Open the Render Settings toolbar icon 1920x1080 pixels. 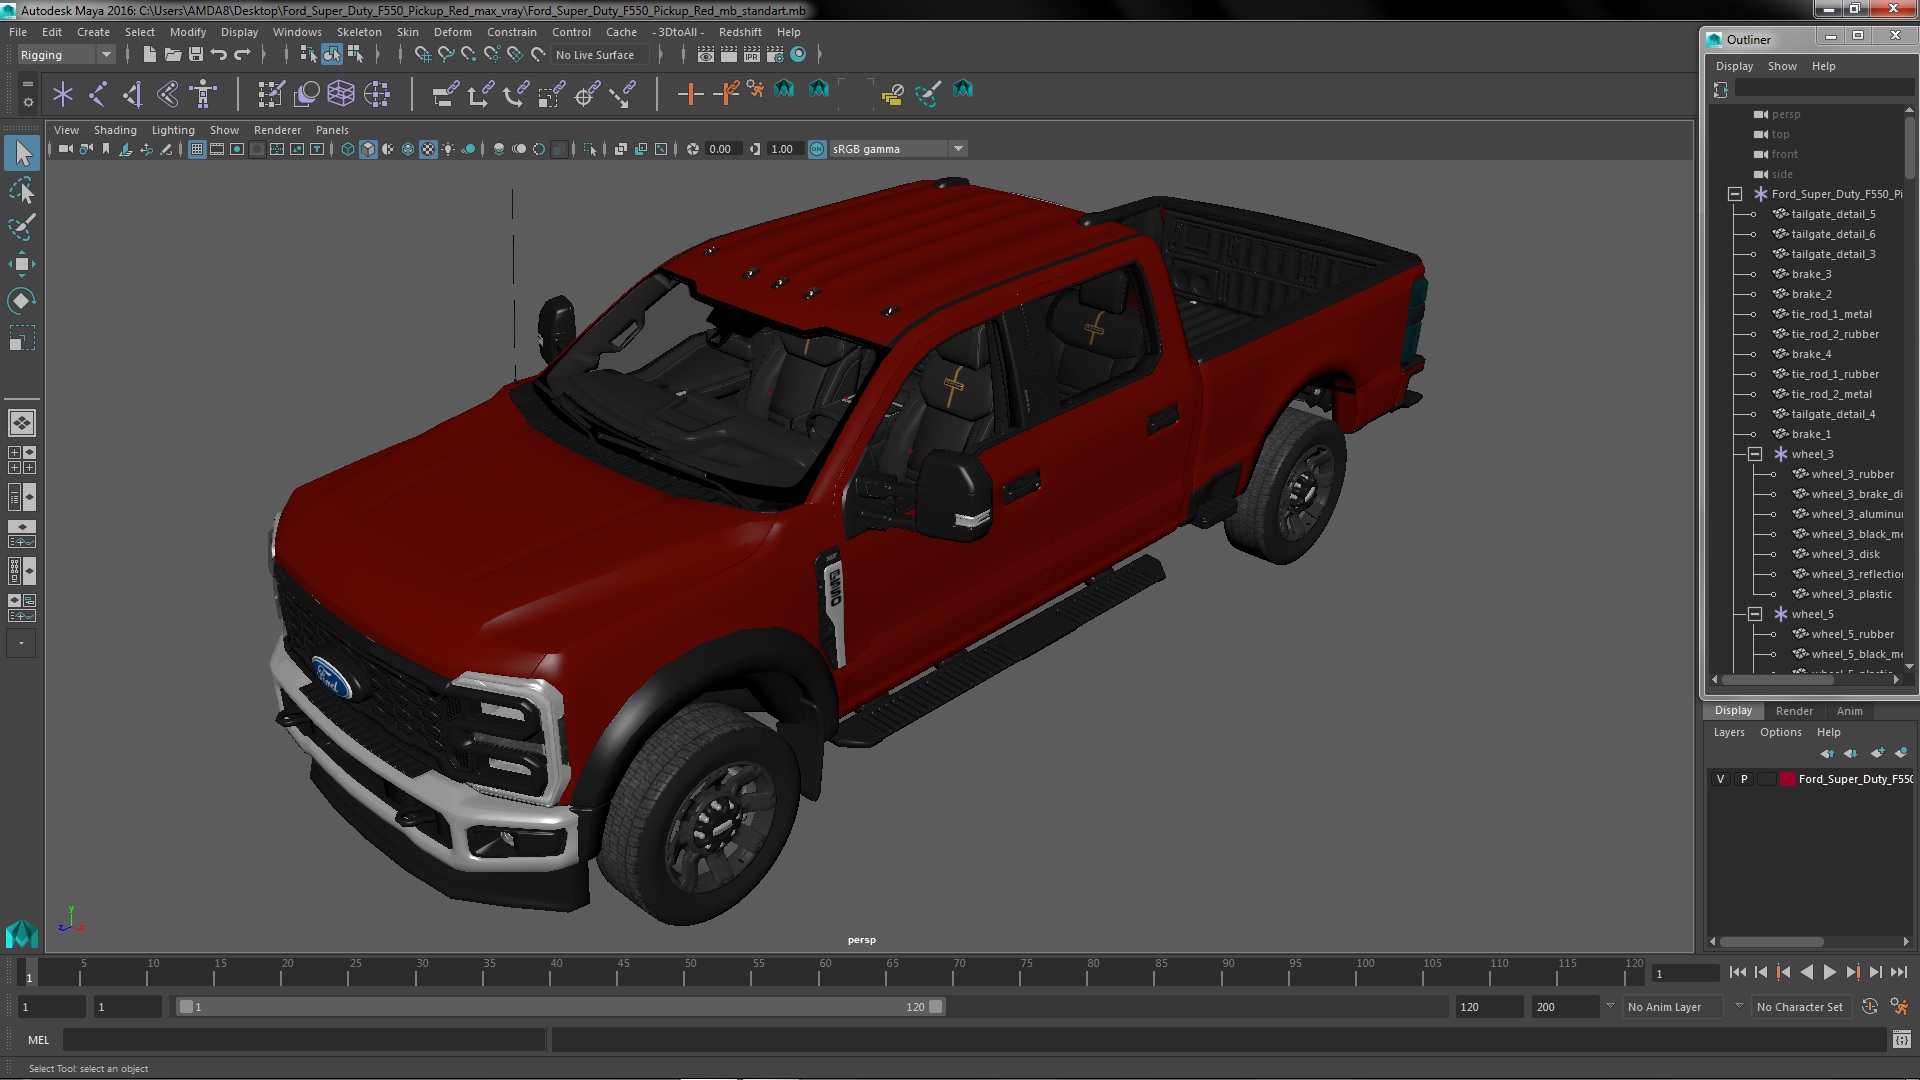[774, 55]
